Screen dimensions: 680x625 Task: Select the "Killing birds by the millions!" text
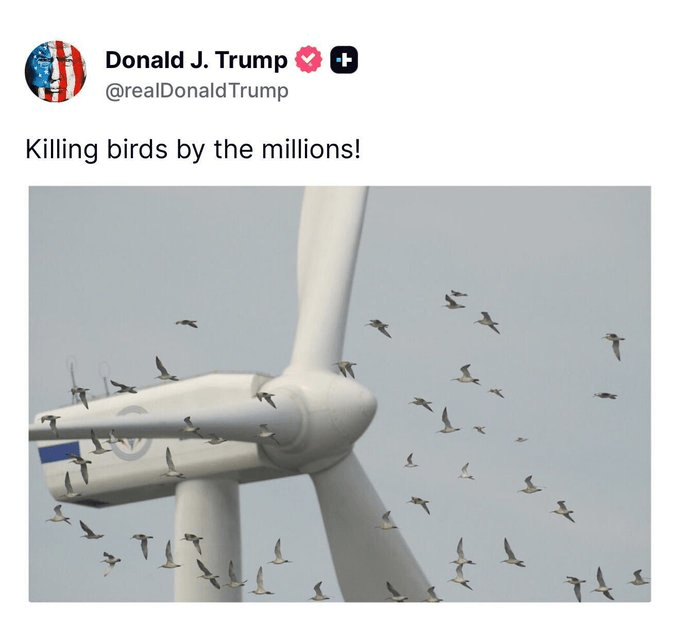(193, 150)
